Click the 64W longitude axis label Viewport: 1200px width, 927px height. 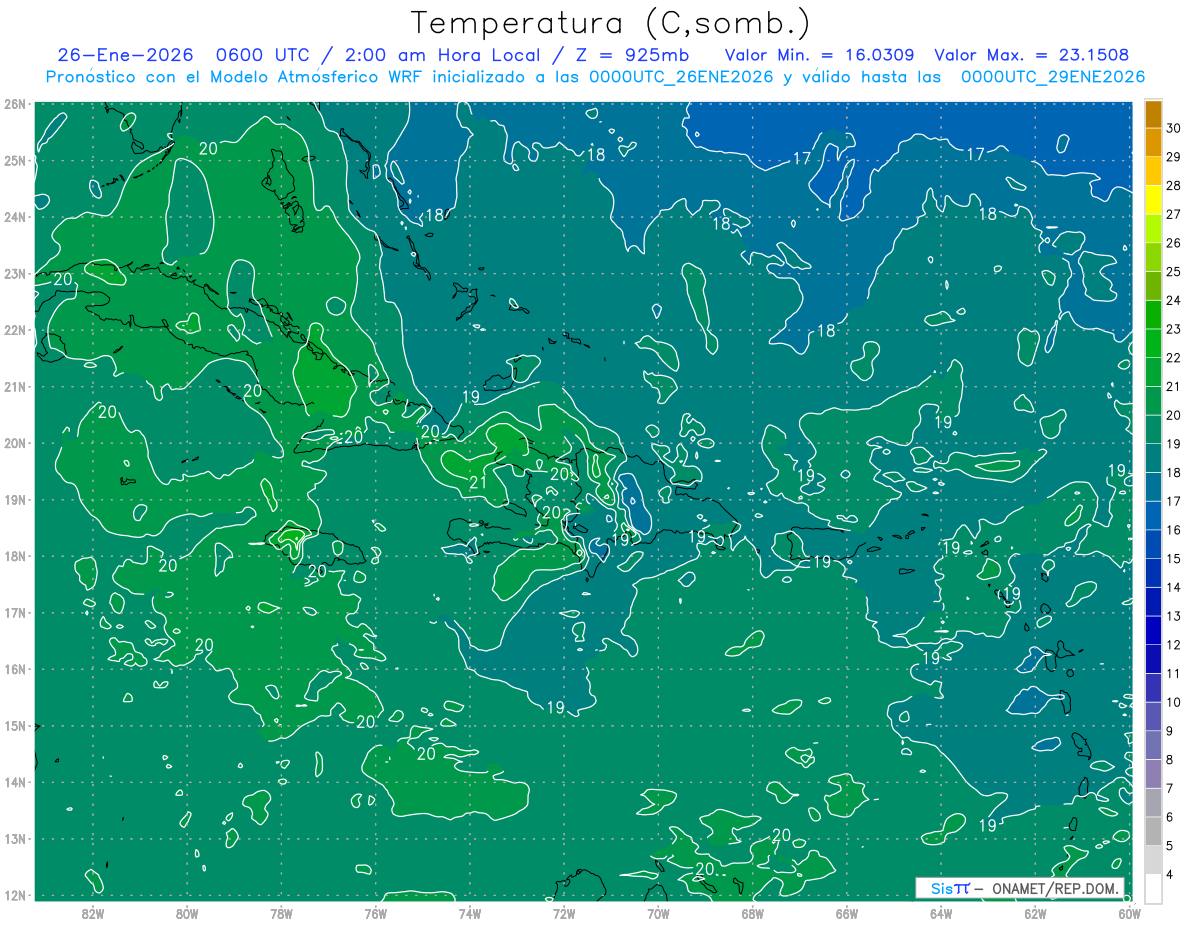pyautogui.click(x=941, y=913)
